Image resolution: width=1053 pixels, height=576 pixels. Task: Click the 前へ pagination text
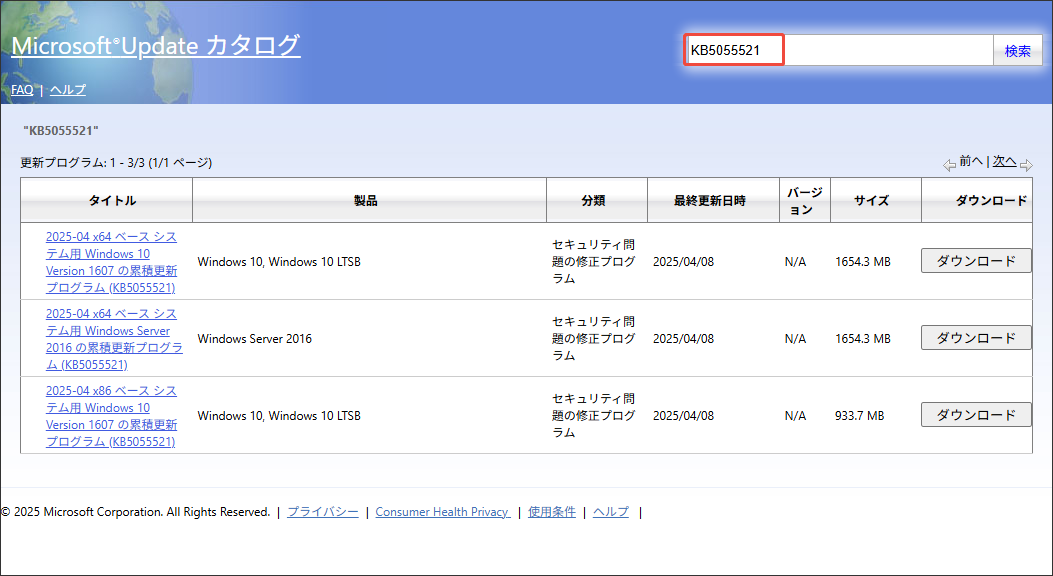tap(970, 161)
